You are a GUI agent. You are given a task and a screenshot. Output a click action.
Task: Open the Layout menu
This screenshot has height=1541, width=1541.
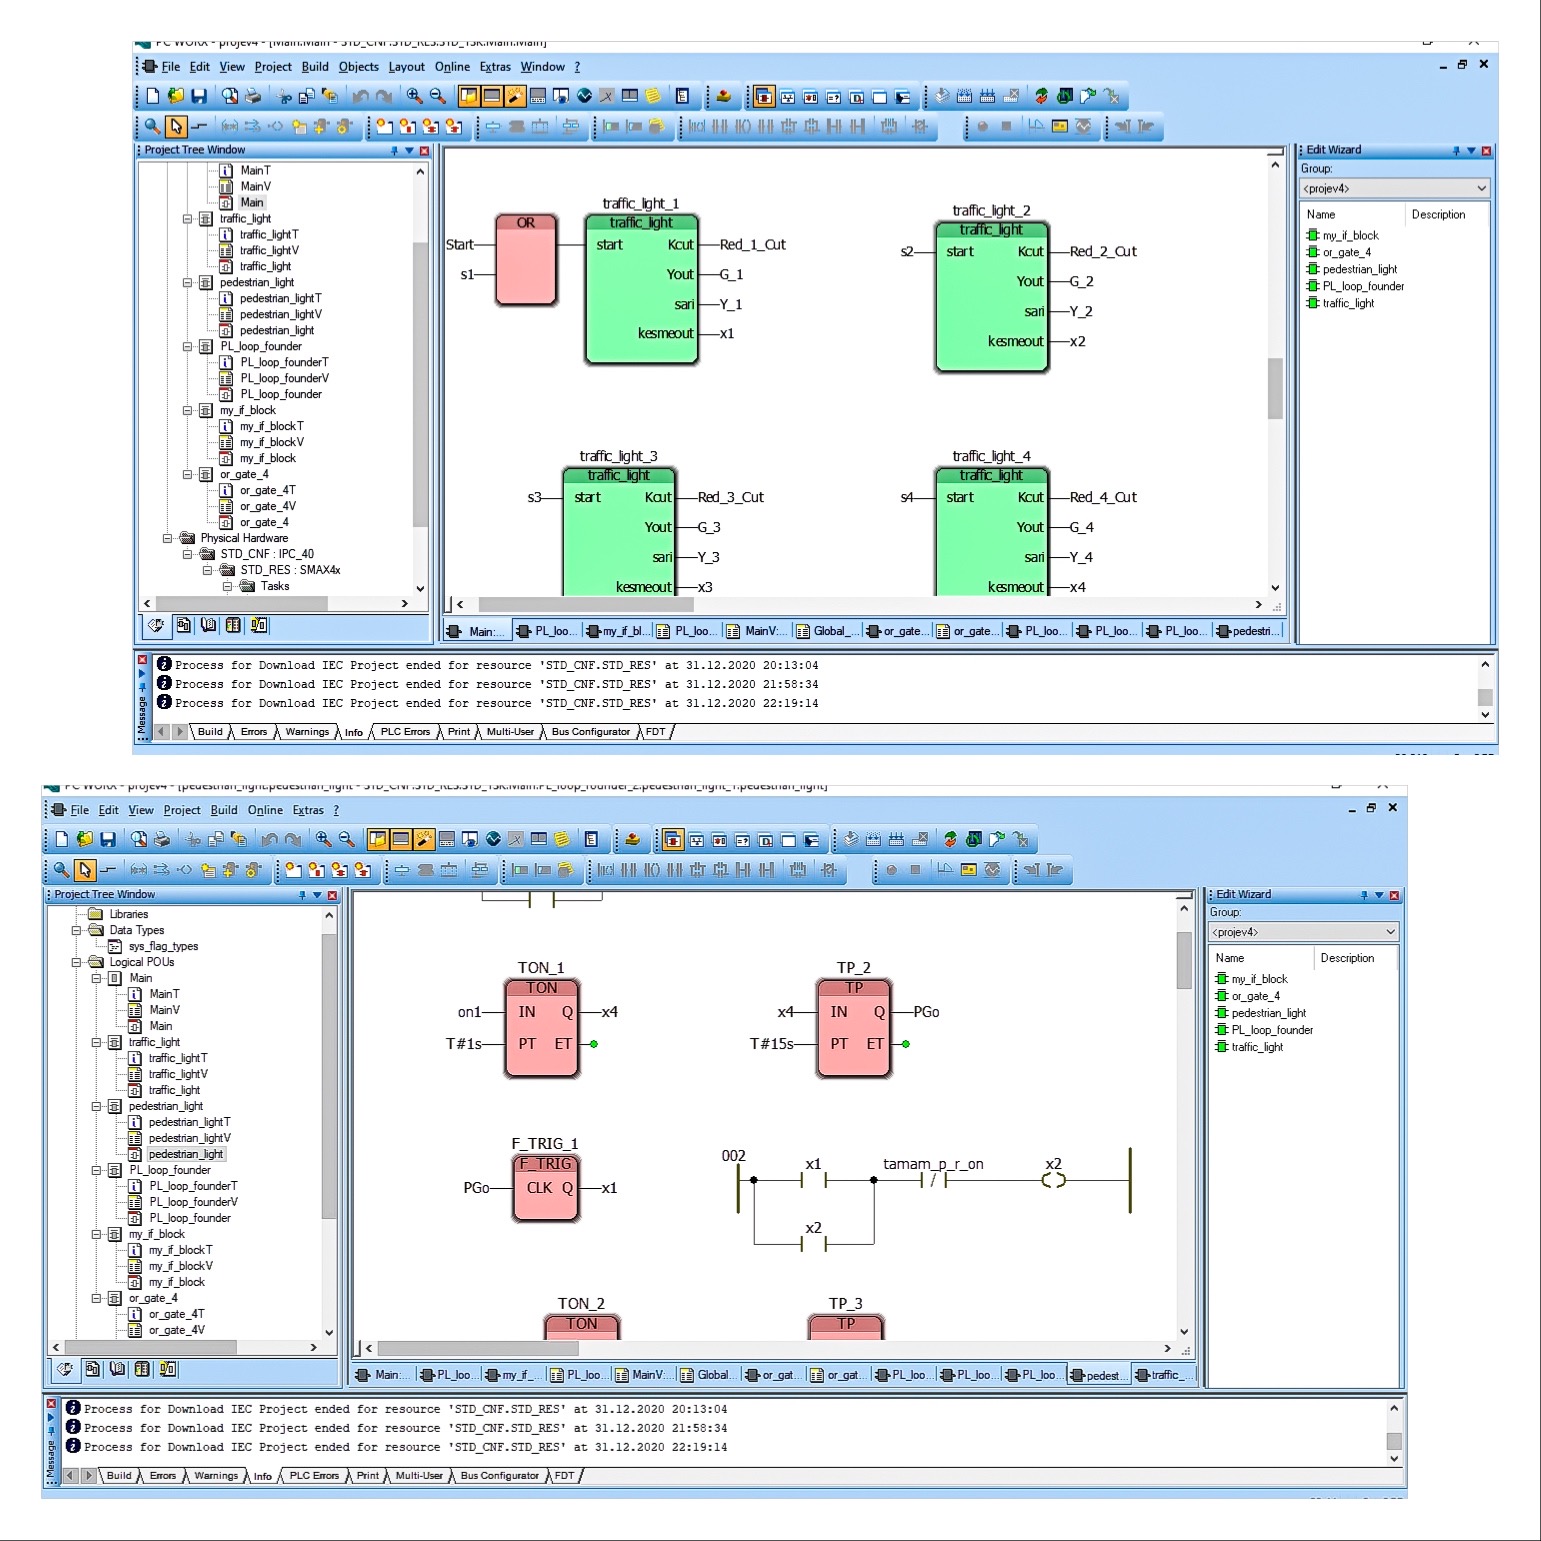click(x=406, y=67)
